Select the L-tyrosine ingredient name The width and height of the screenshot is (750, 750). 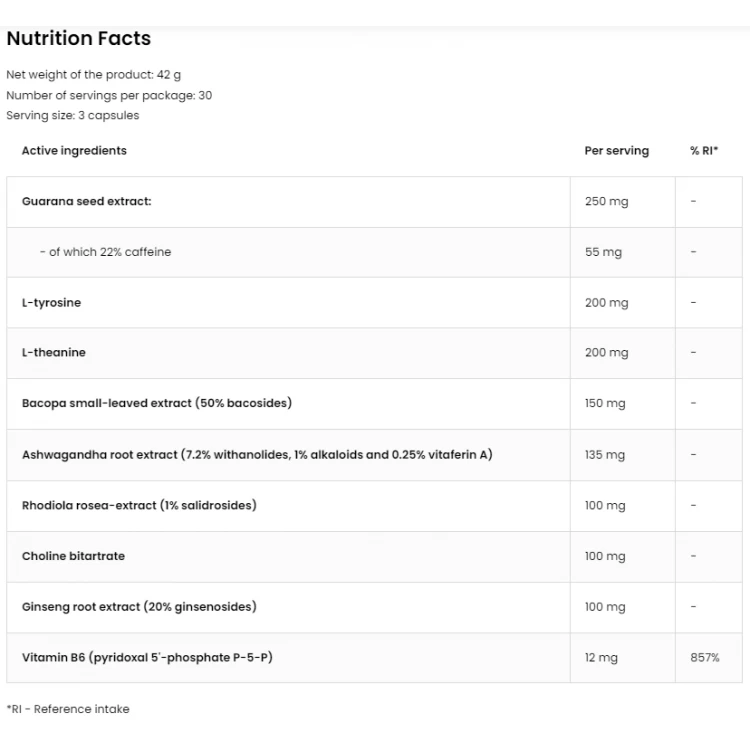pyautogui.click(x=51, y=303)
